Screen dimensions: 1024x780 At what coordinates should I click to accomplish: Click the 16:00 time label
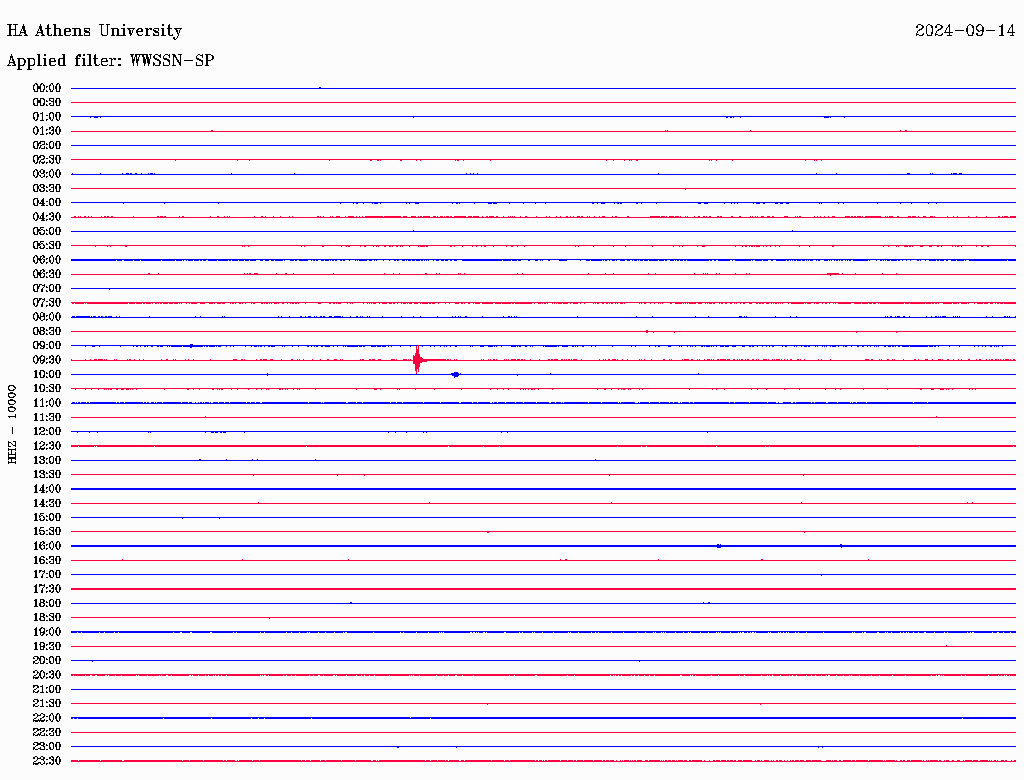47,545
